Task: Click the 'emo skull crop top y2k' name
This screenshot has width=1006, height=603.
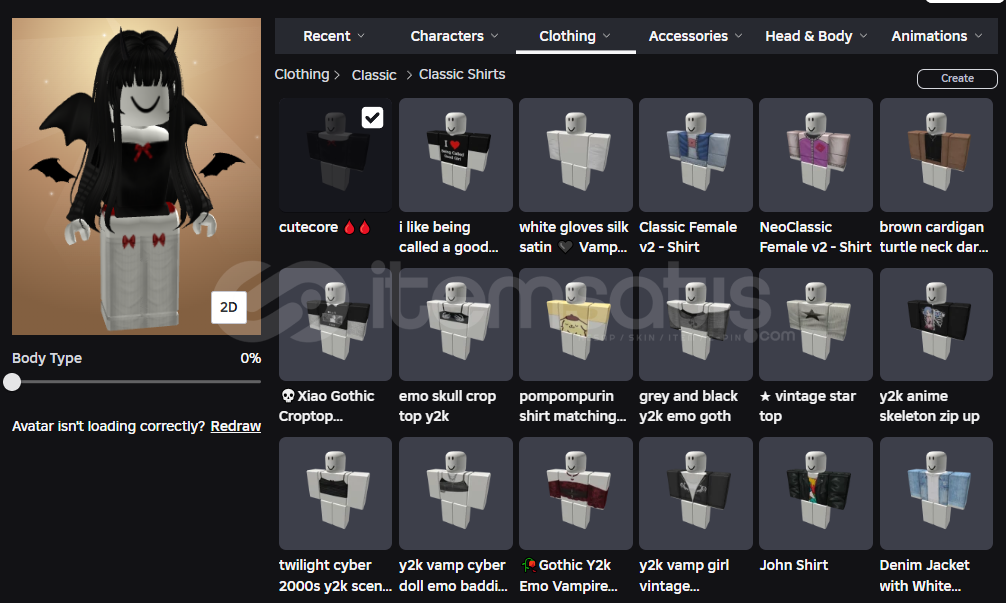Action: point(447,406)
